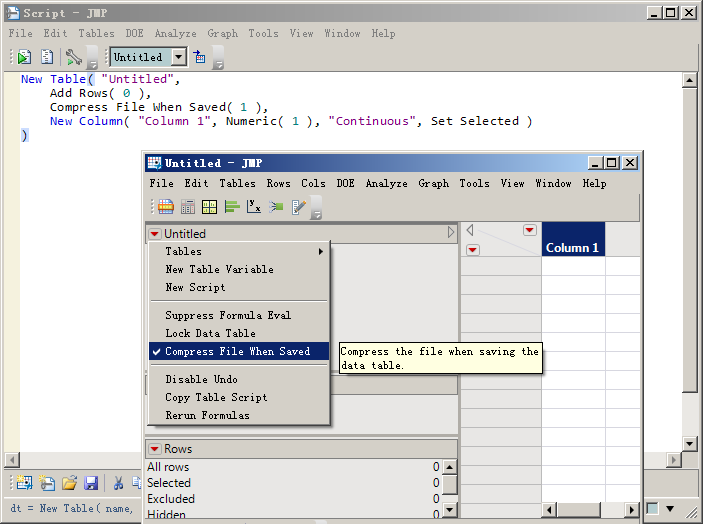Click the Fit Model node diagram icon
Viewport: 703px width, 524px height.
coord(276,207)
